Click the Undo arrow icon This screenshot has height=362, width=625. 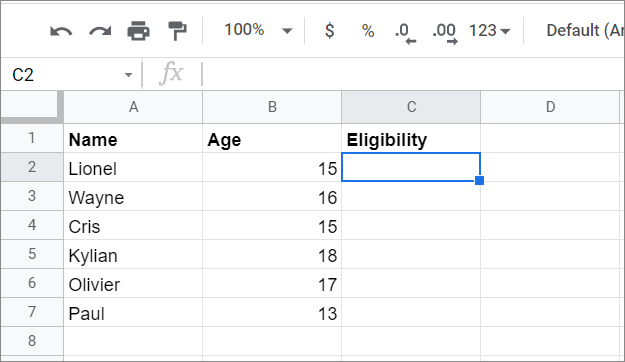tap(61, 31)
